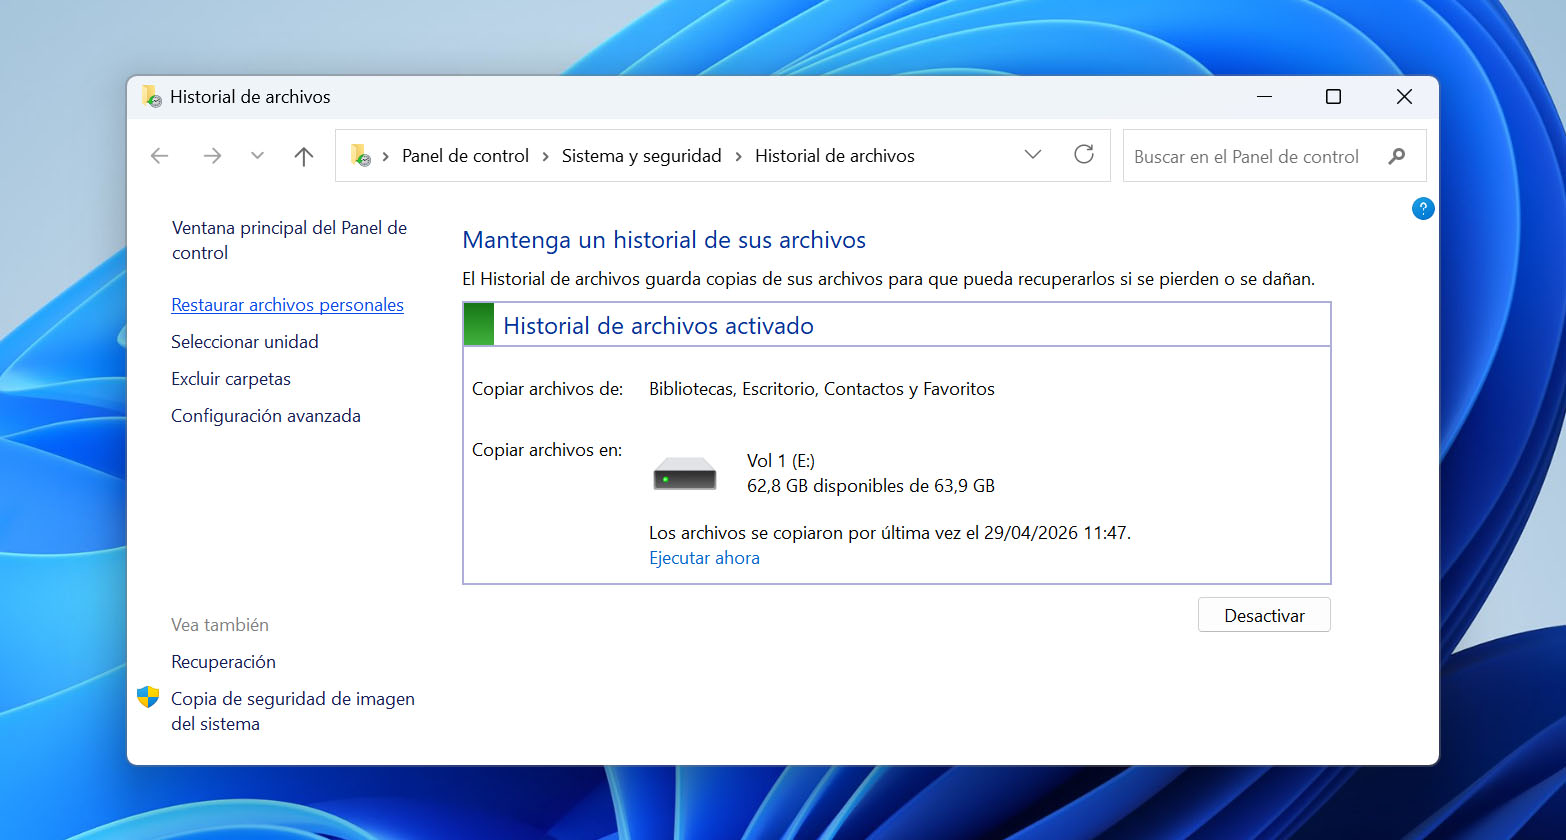This screenshot has width=1566, height=840.
Task: Click the folder icon in address bar
Action: 361,155
